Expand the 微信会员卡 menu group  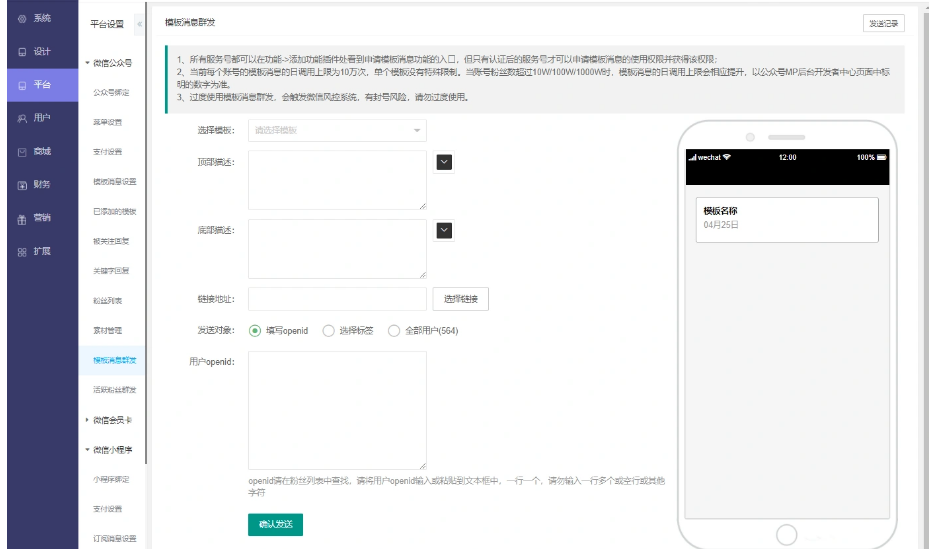click(x=110, y=420)
